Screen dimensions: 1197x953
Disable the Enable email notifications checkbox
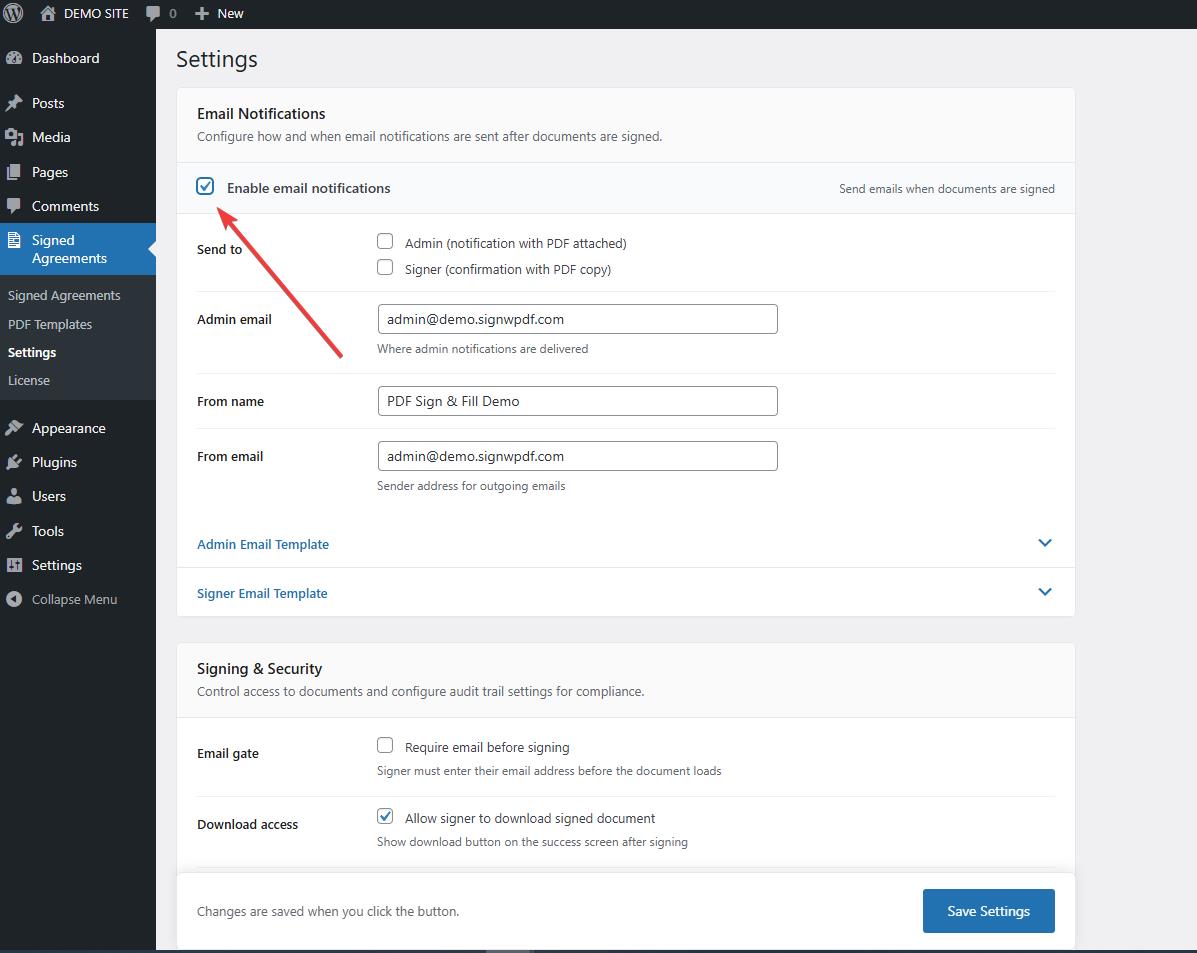click(205, 186)
